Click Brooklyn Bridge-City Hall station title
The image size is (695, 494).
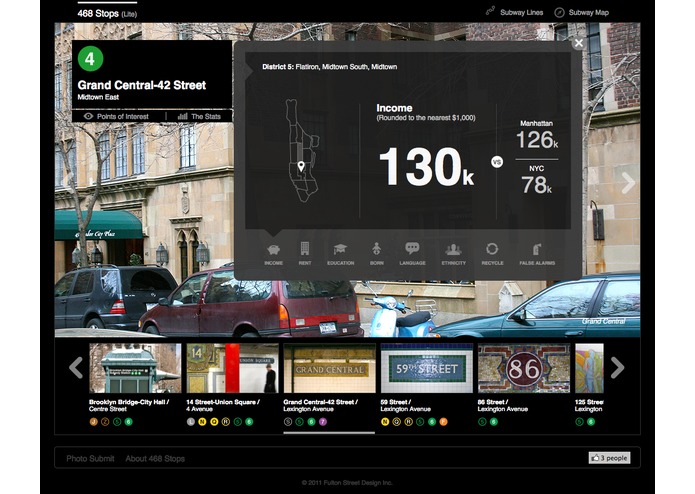[x=129, y=405]
